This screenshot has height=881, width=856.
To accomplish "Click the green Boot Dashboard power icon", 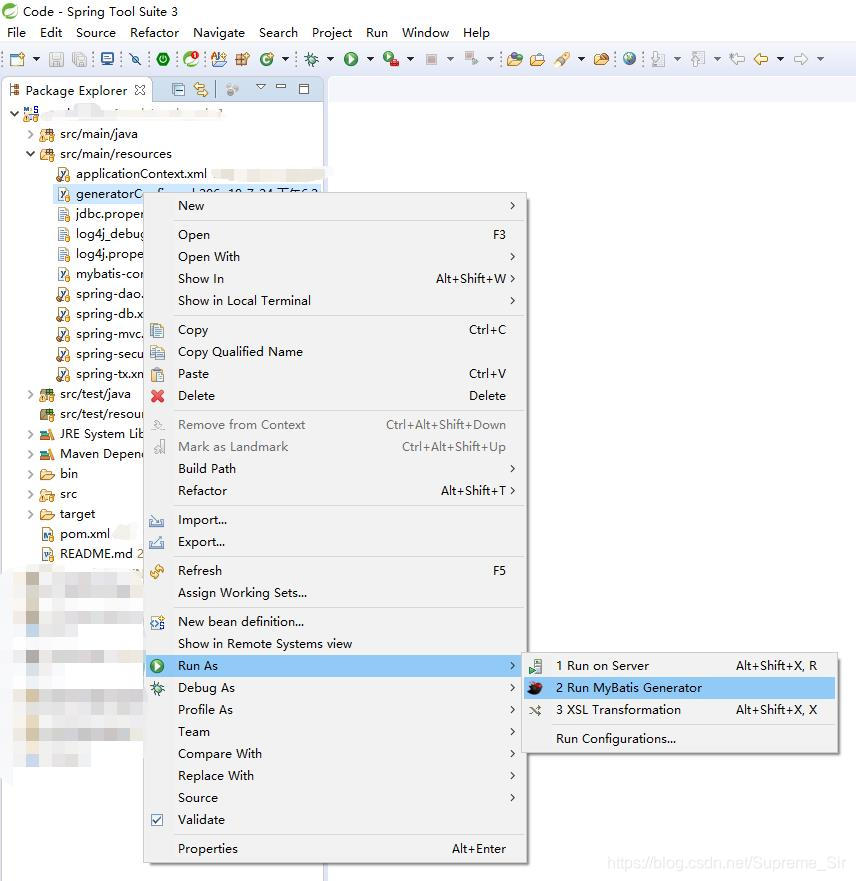I will pyautogui.click(x=163, y=59).
